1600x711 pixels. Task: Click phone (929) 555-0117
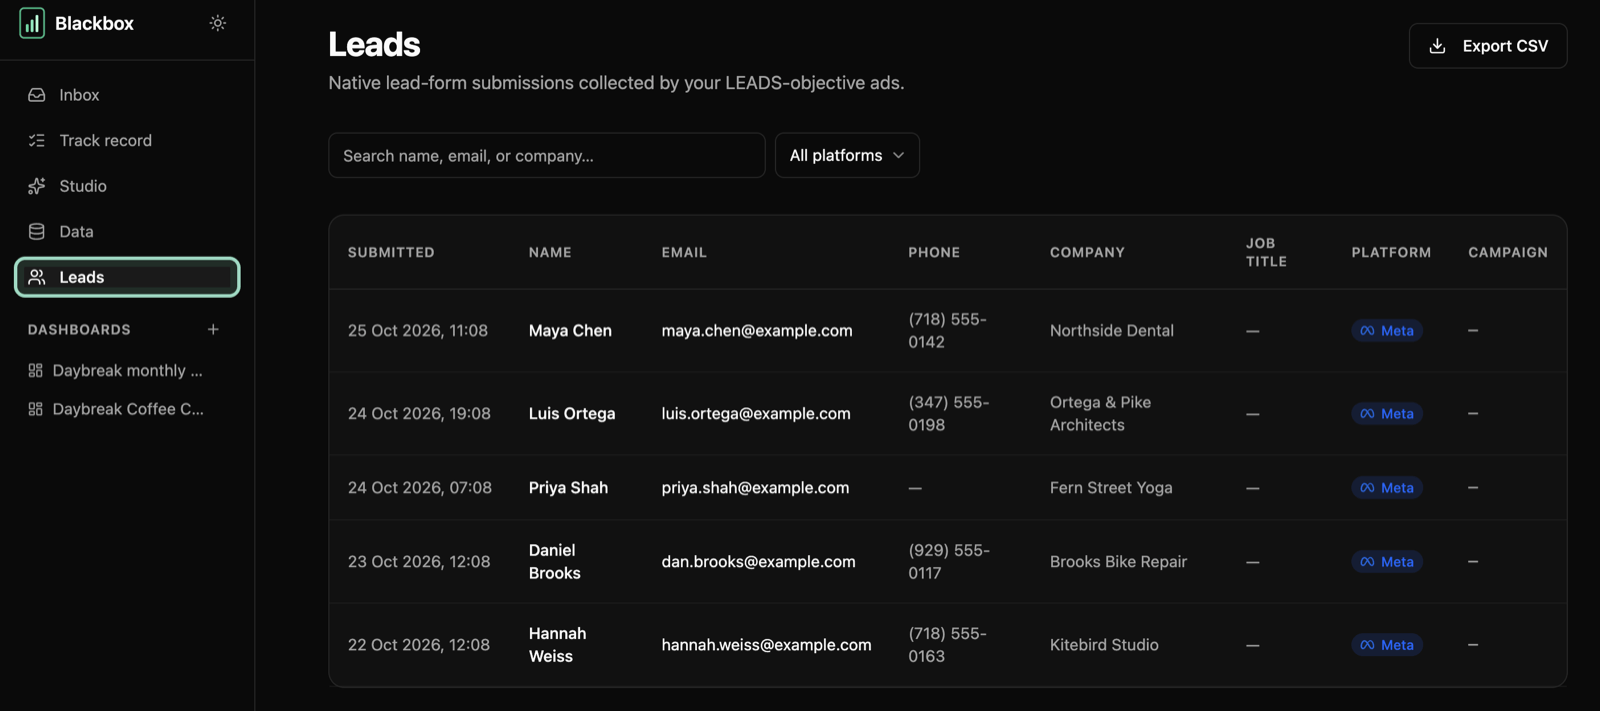coord(949,561)
